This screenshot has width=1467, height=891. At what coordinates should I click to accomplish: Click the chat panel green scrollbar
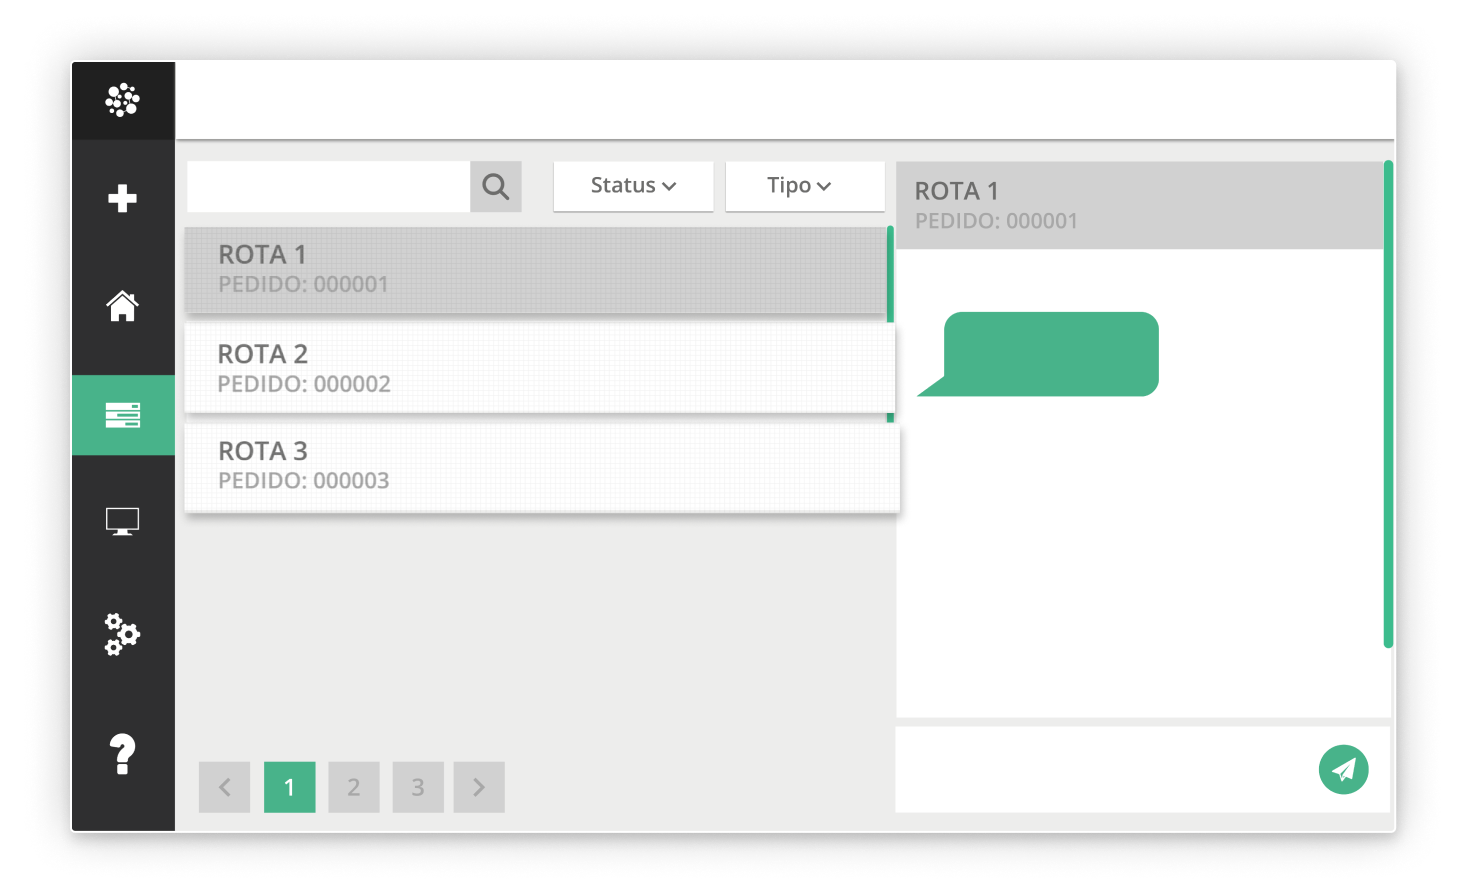click(1388, 404)
